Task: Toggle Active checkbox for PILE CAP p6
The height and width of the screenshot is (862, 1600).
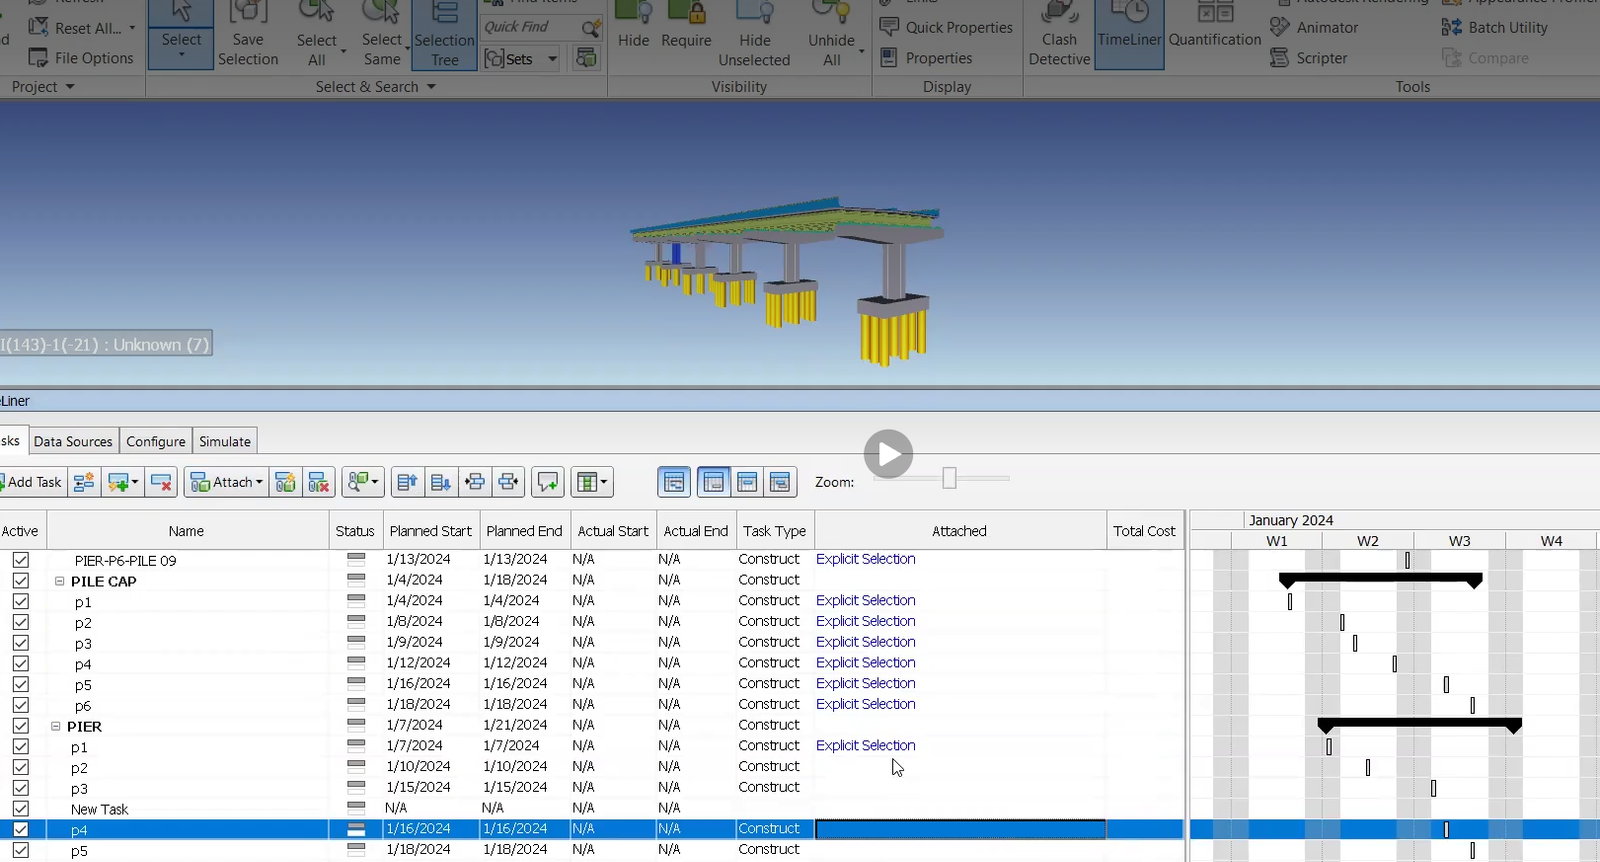Action: pyautogui.click(x=21, y=705)
